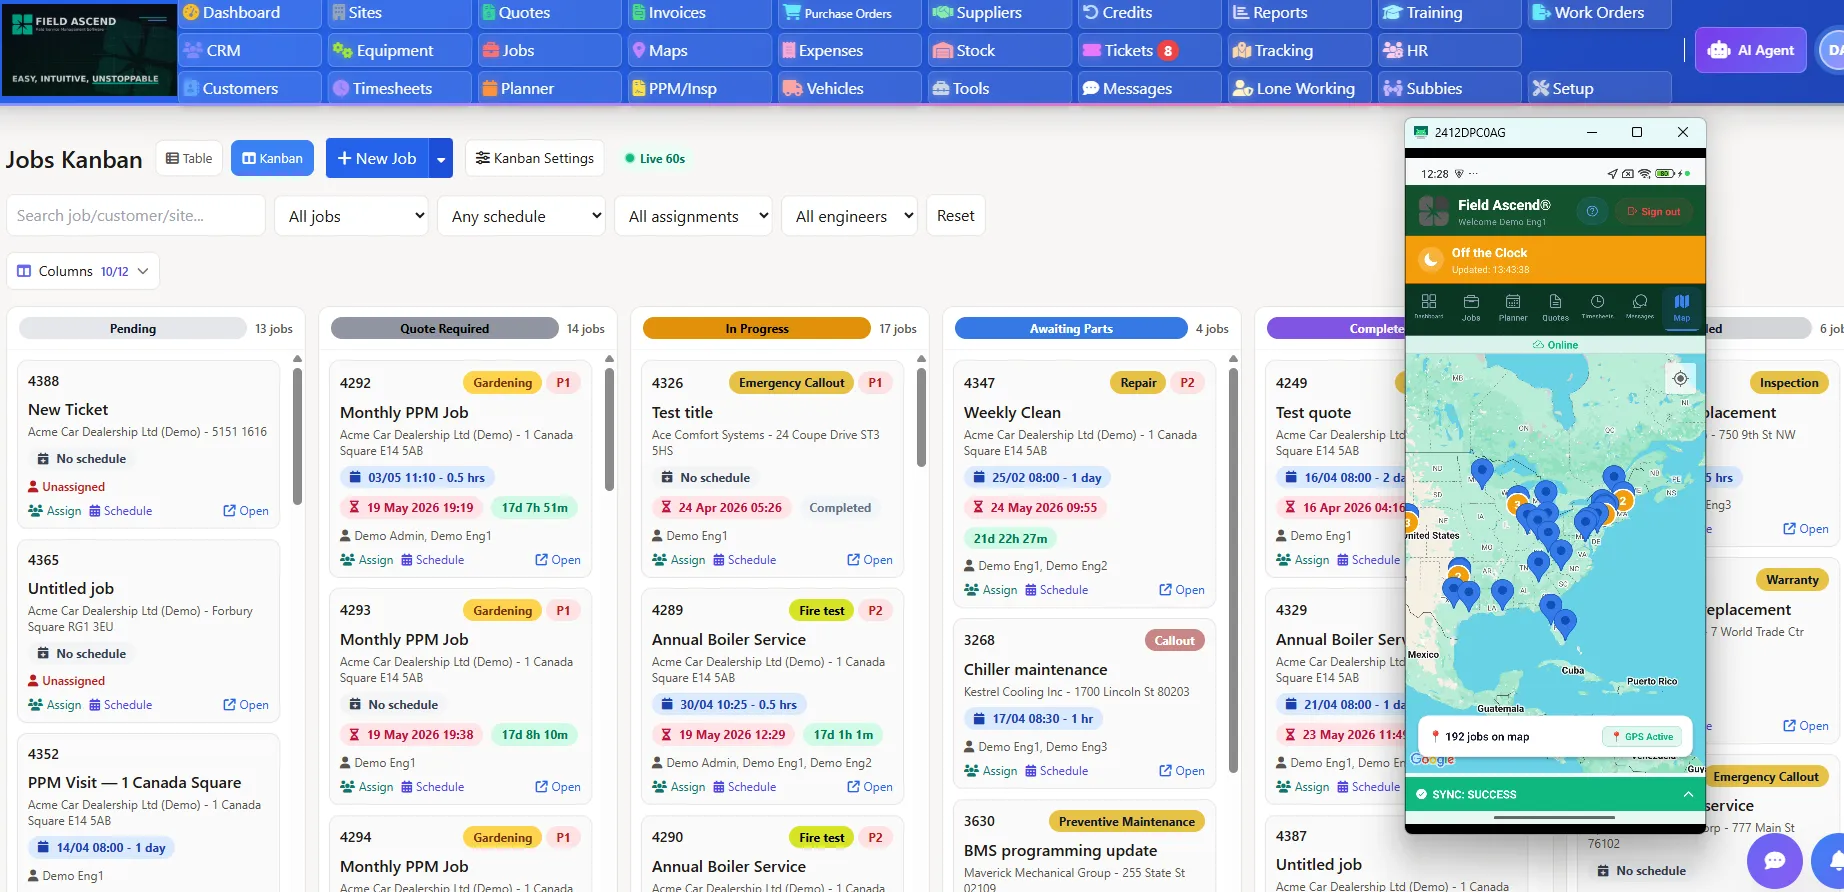Click the job search input field
1844x892 pixels.
[x=136, y=215]
